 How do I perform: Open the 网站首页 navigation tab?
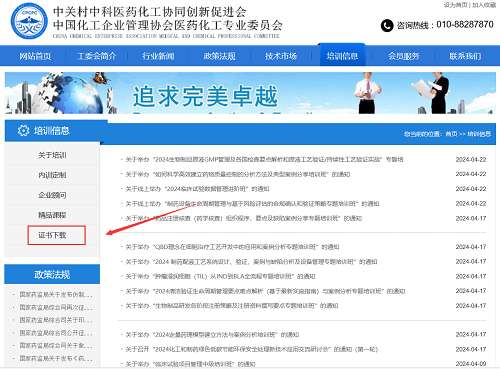click(35, 56)
